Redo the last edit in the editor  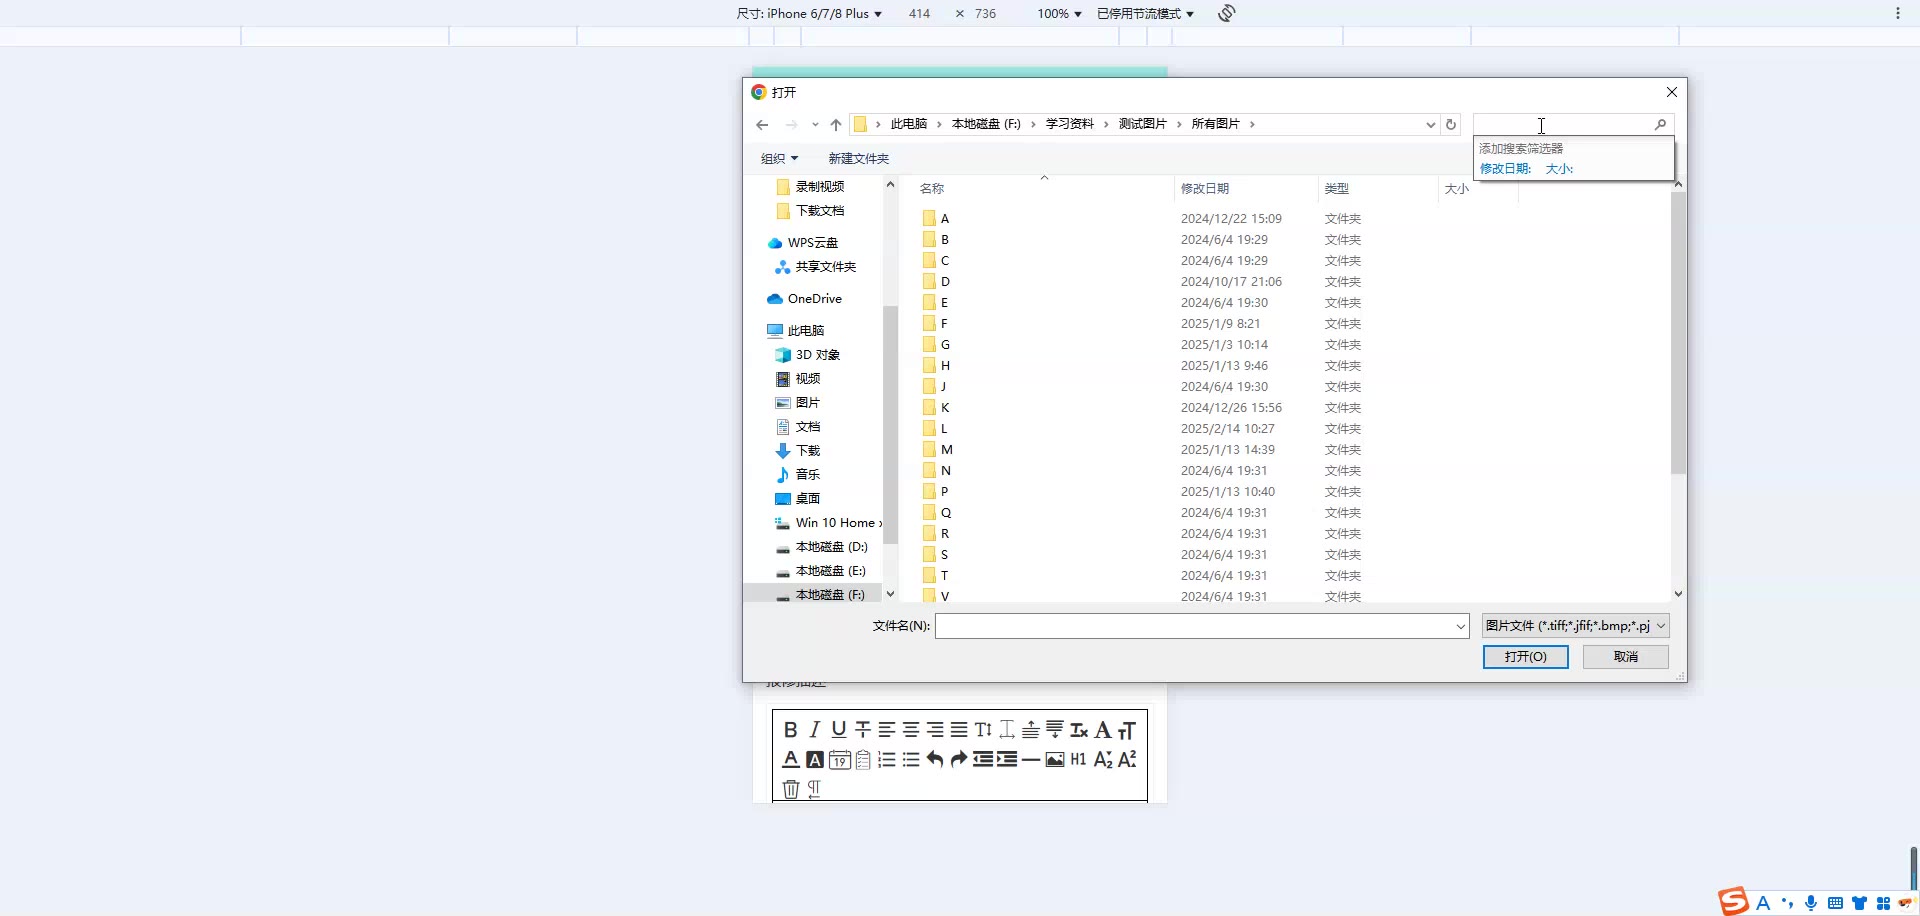[958, 760]
